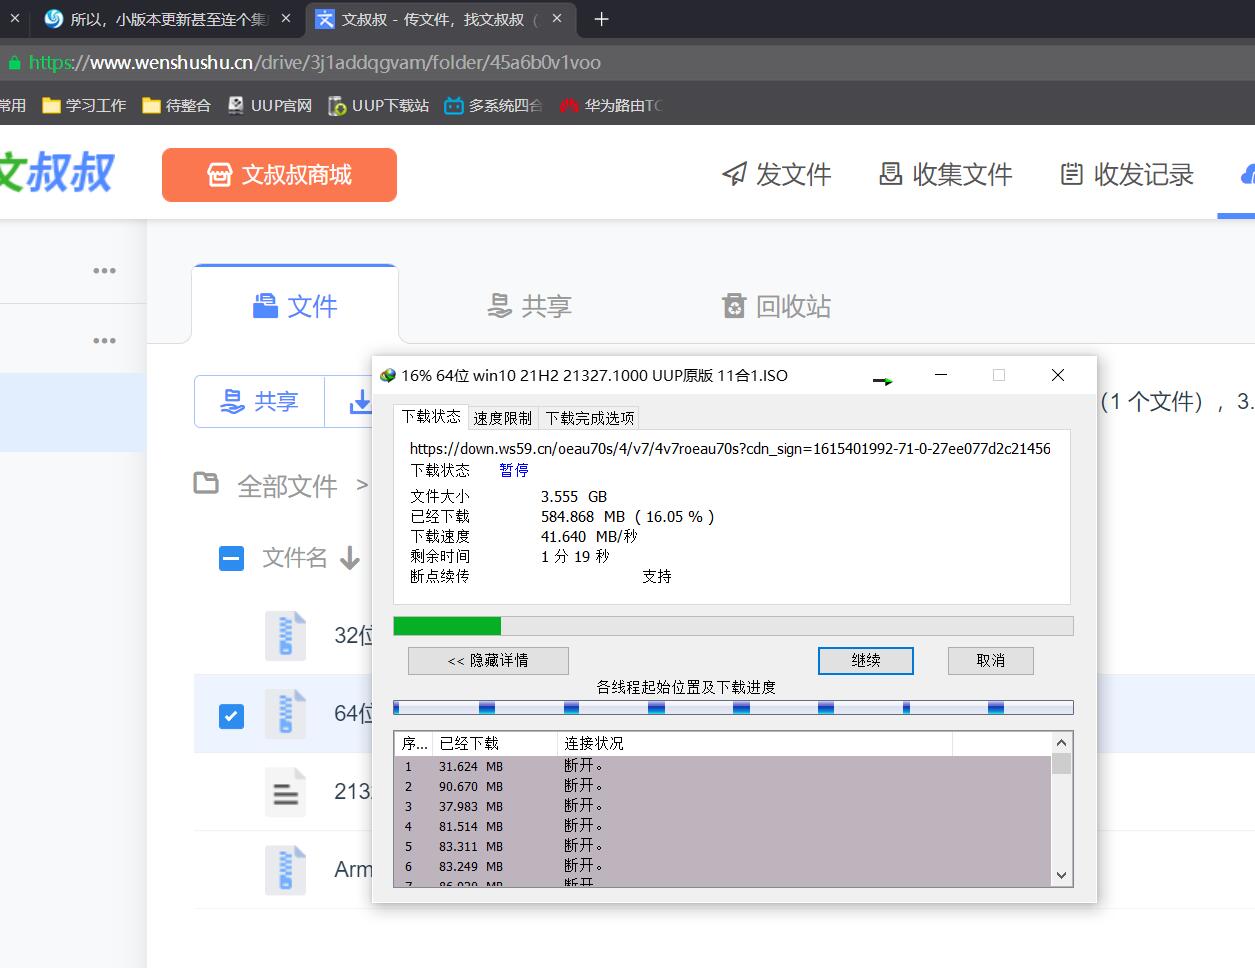Open 文叔叔商城 store button
Viewport: 1255px width, 968px height.
point(279,174)
